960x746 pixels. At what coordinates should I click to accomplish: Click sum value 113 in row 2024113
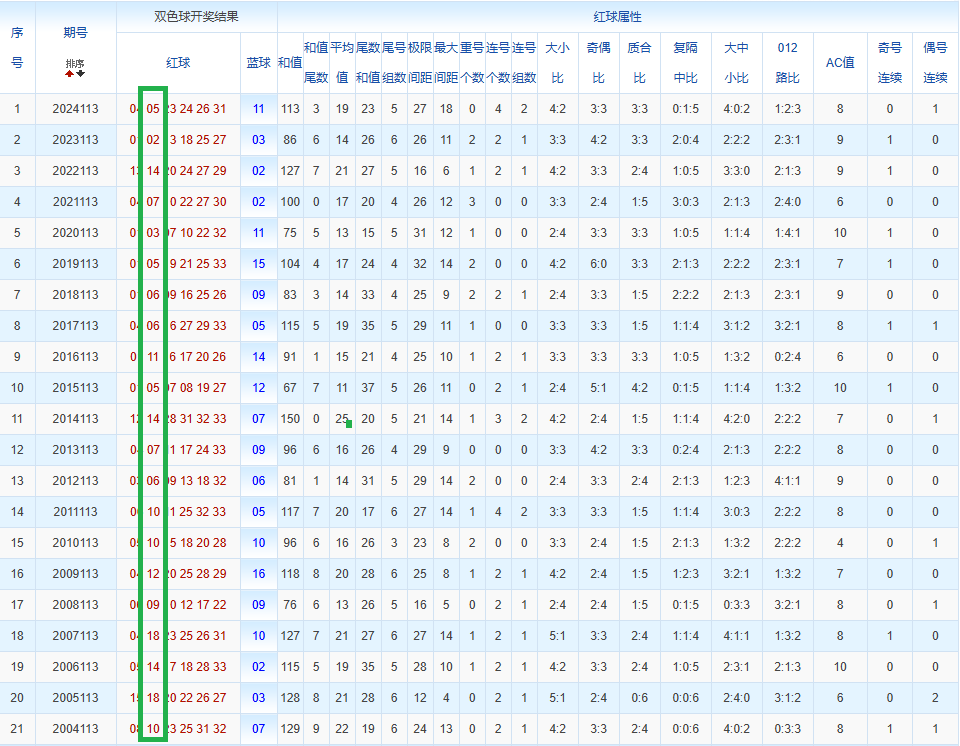[290, 109]
